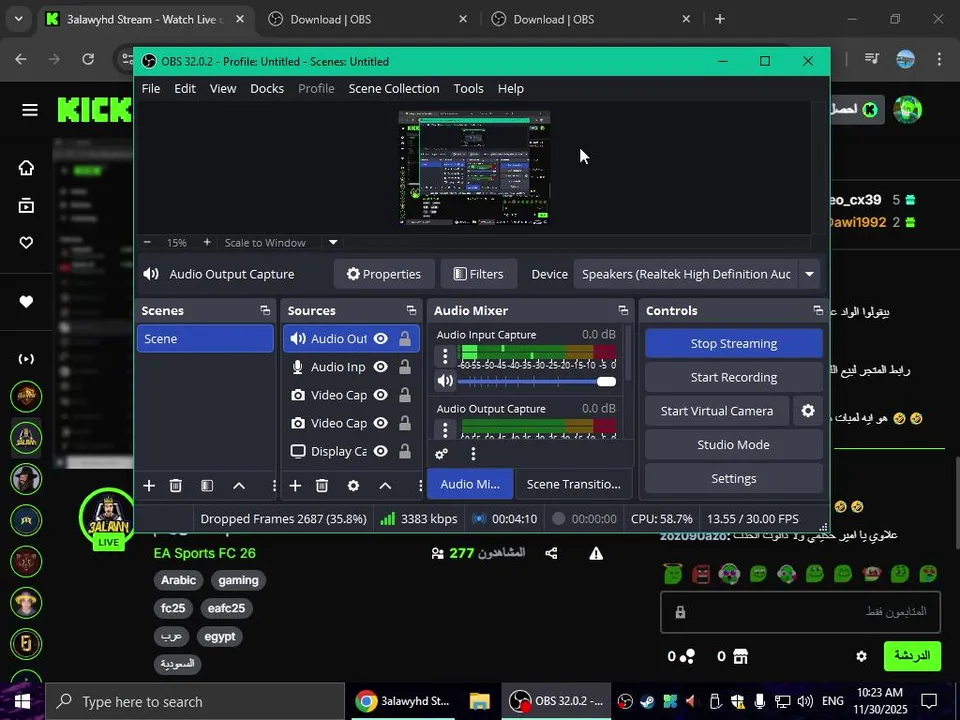This screenshot has height=720, width=960.
Task: Select Scene in Scenes list
Action: pyautogui.click(x=205, y=339)
